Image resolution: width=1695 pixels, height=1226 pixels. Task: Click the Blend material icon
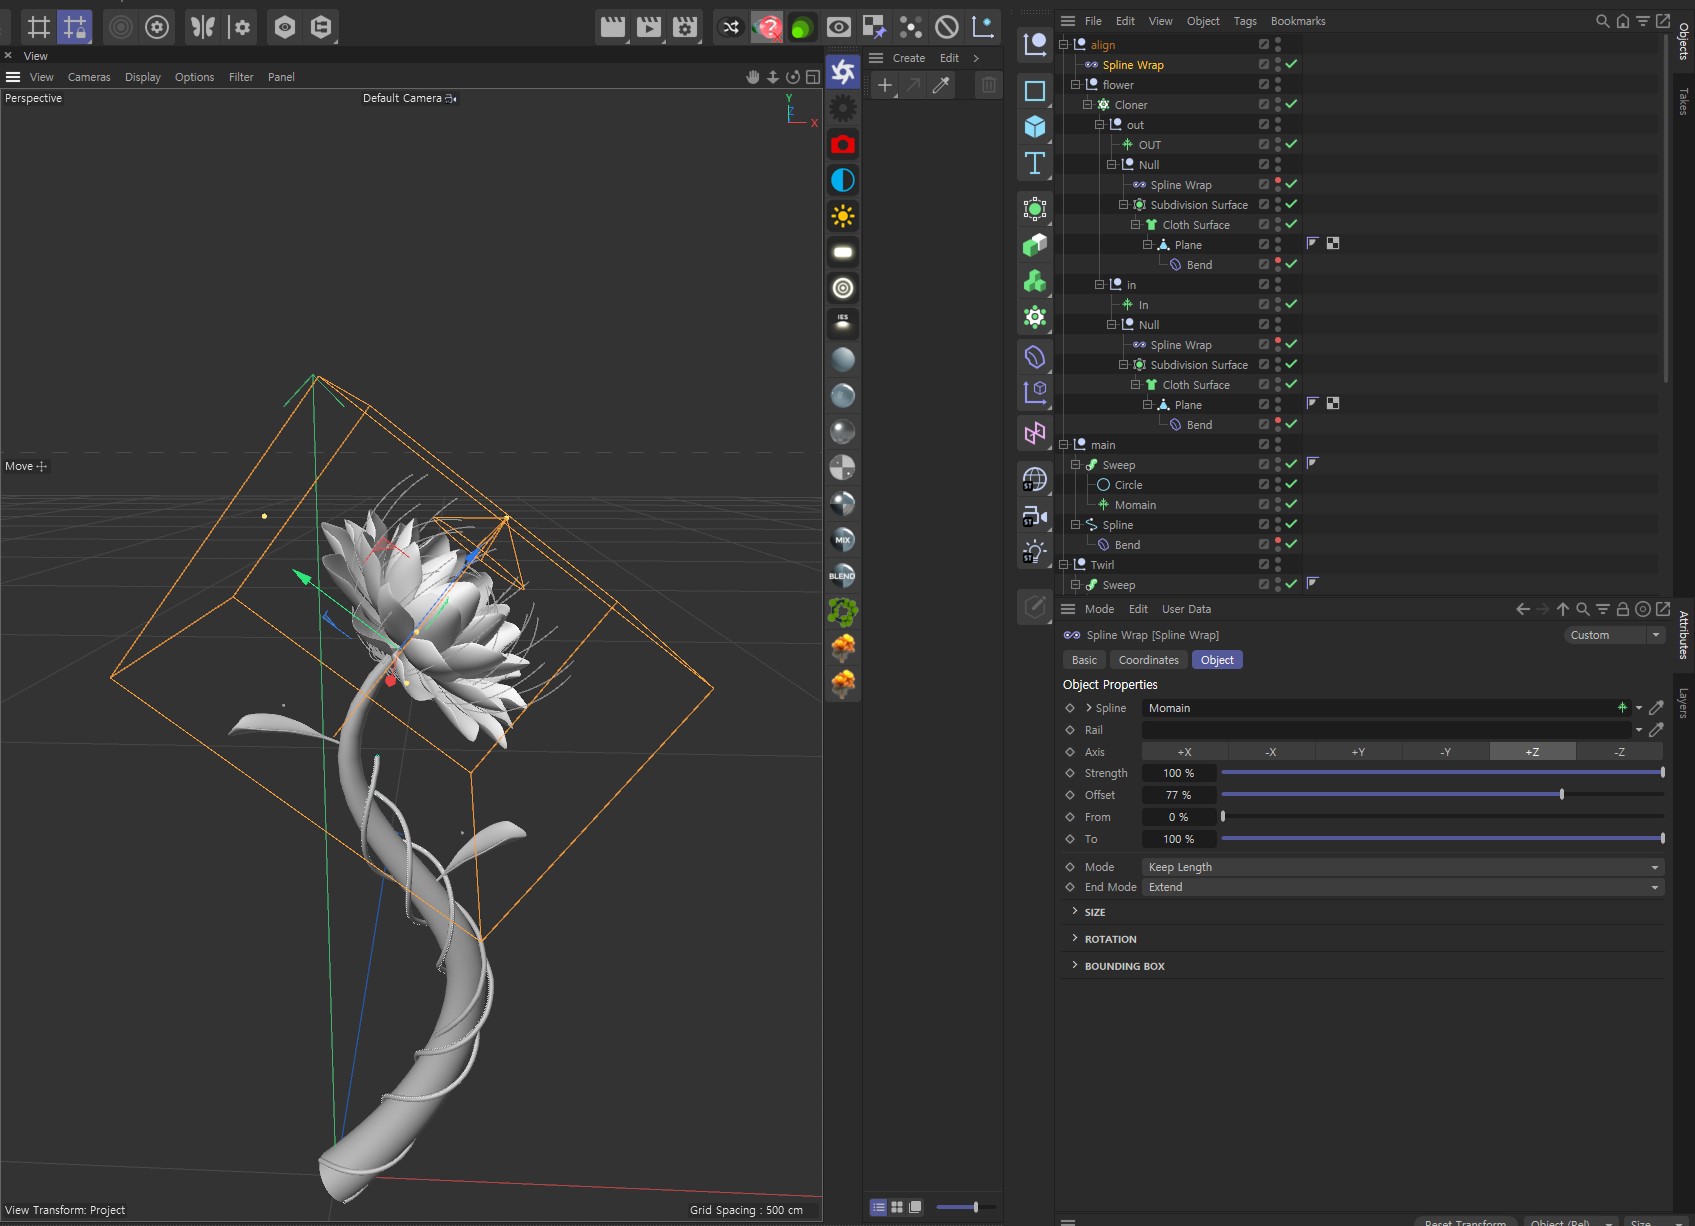tap(843, 576)
